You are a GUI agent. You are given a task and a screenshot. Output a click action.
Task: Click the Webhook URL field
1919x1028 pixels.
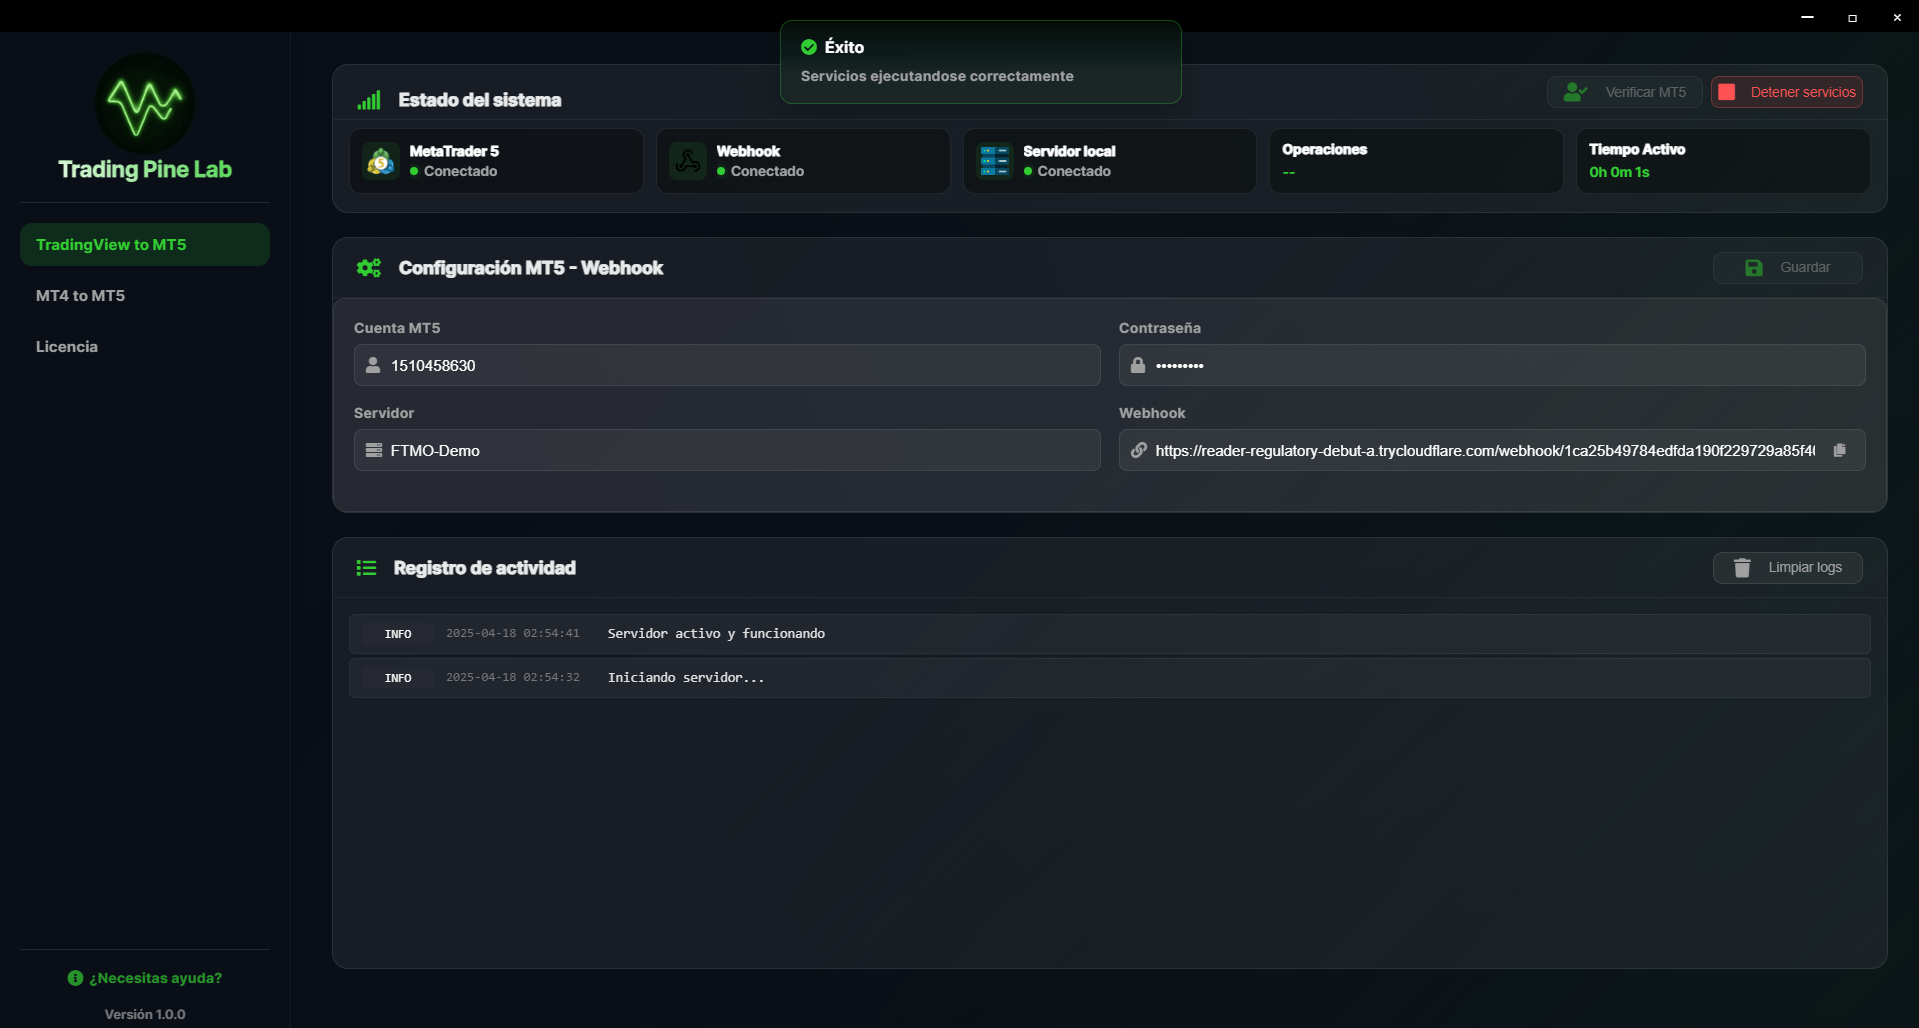point(1492,451)
